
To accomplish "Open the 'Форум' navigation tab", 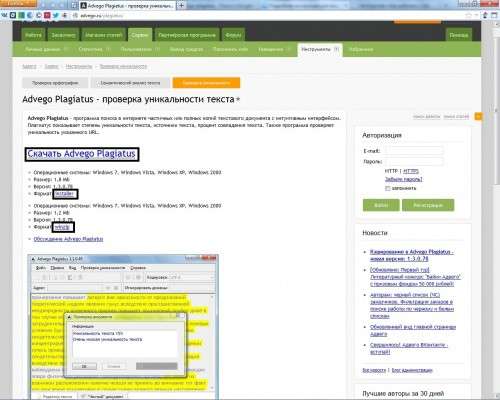I will [x=233, y=35].
